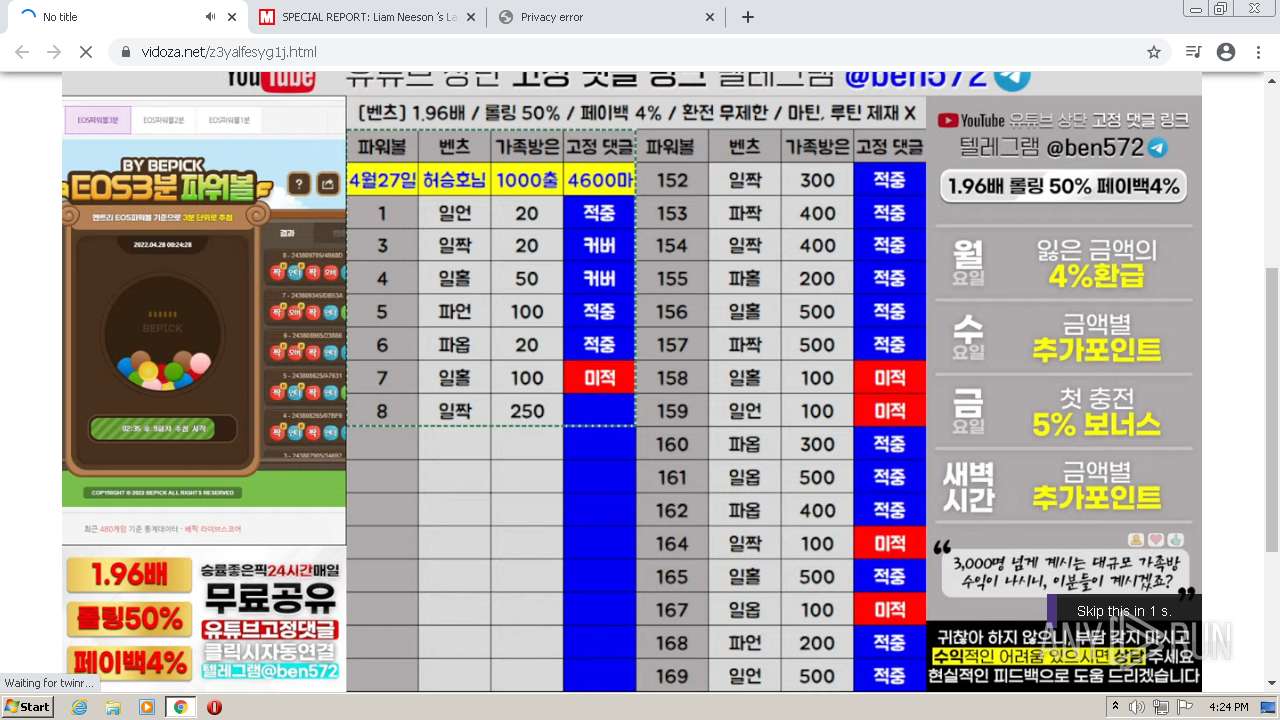
Task: Skip this ad overlay
Action: click(1123, 611)
